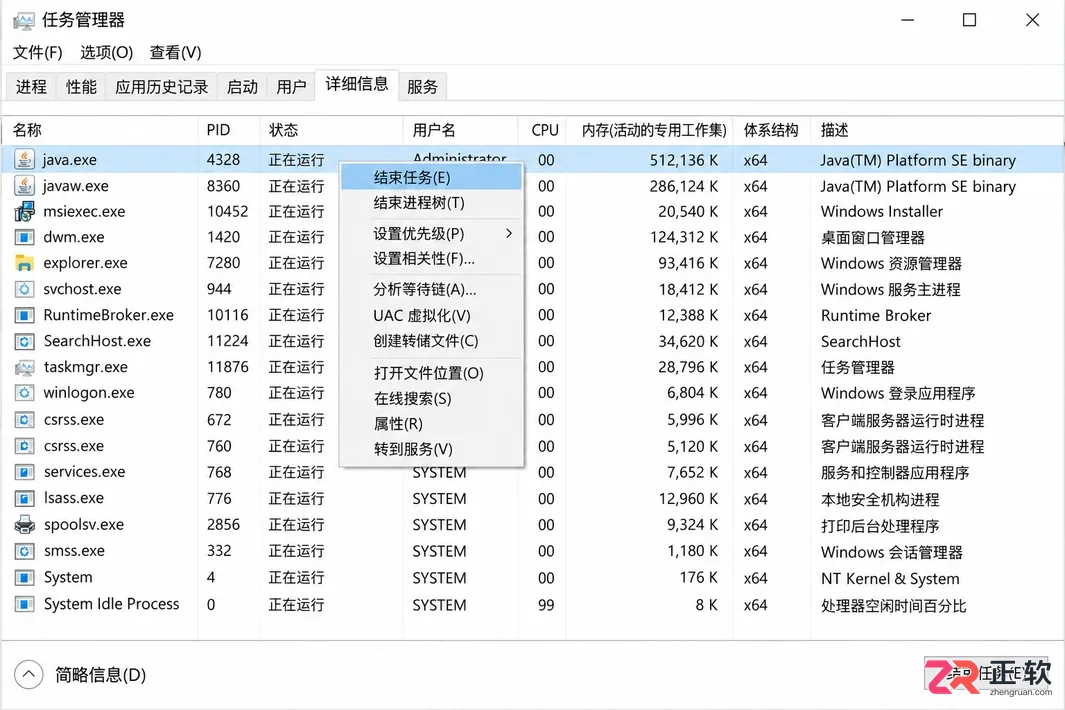
Task: Click the 简略信息(D) label
Action: tap(101, 675)
